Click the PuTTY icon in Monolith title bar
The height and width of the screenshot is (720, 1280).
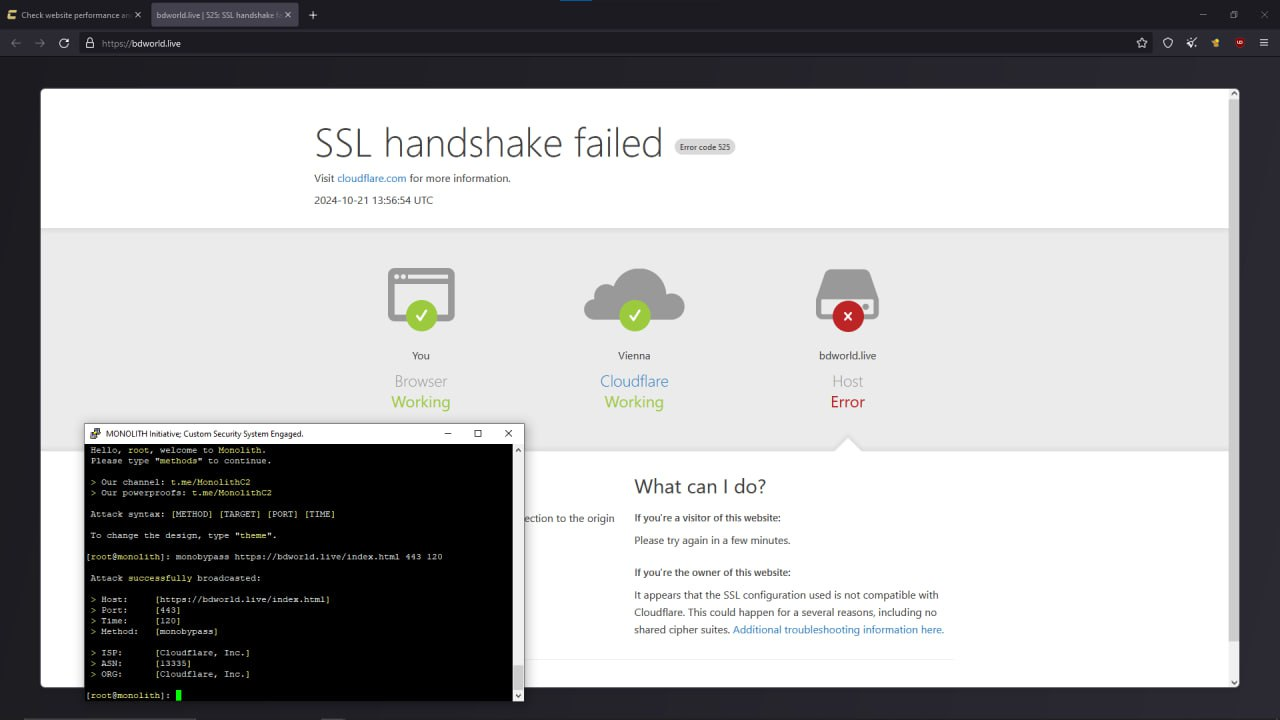(95, 433)
